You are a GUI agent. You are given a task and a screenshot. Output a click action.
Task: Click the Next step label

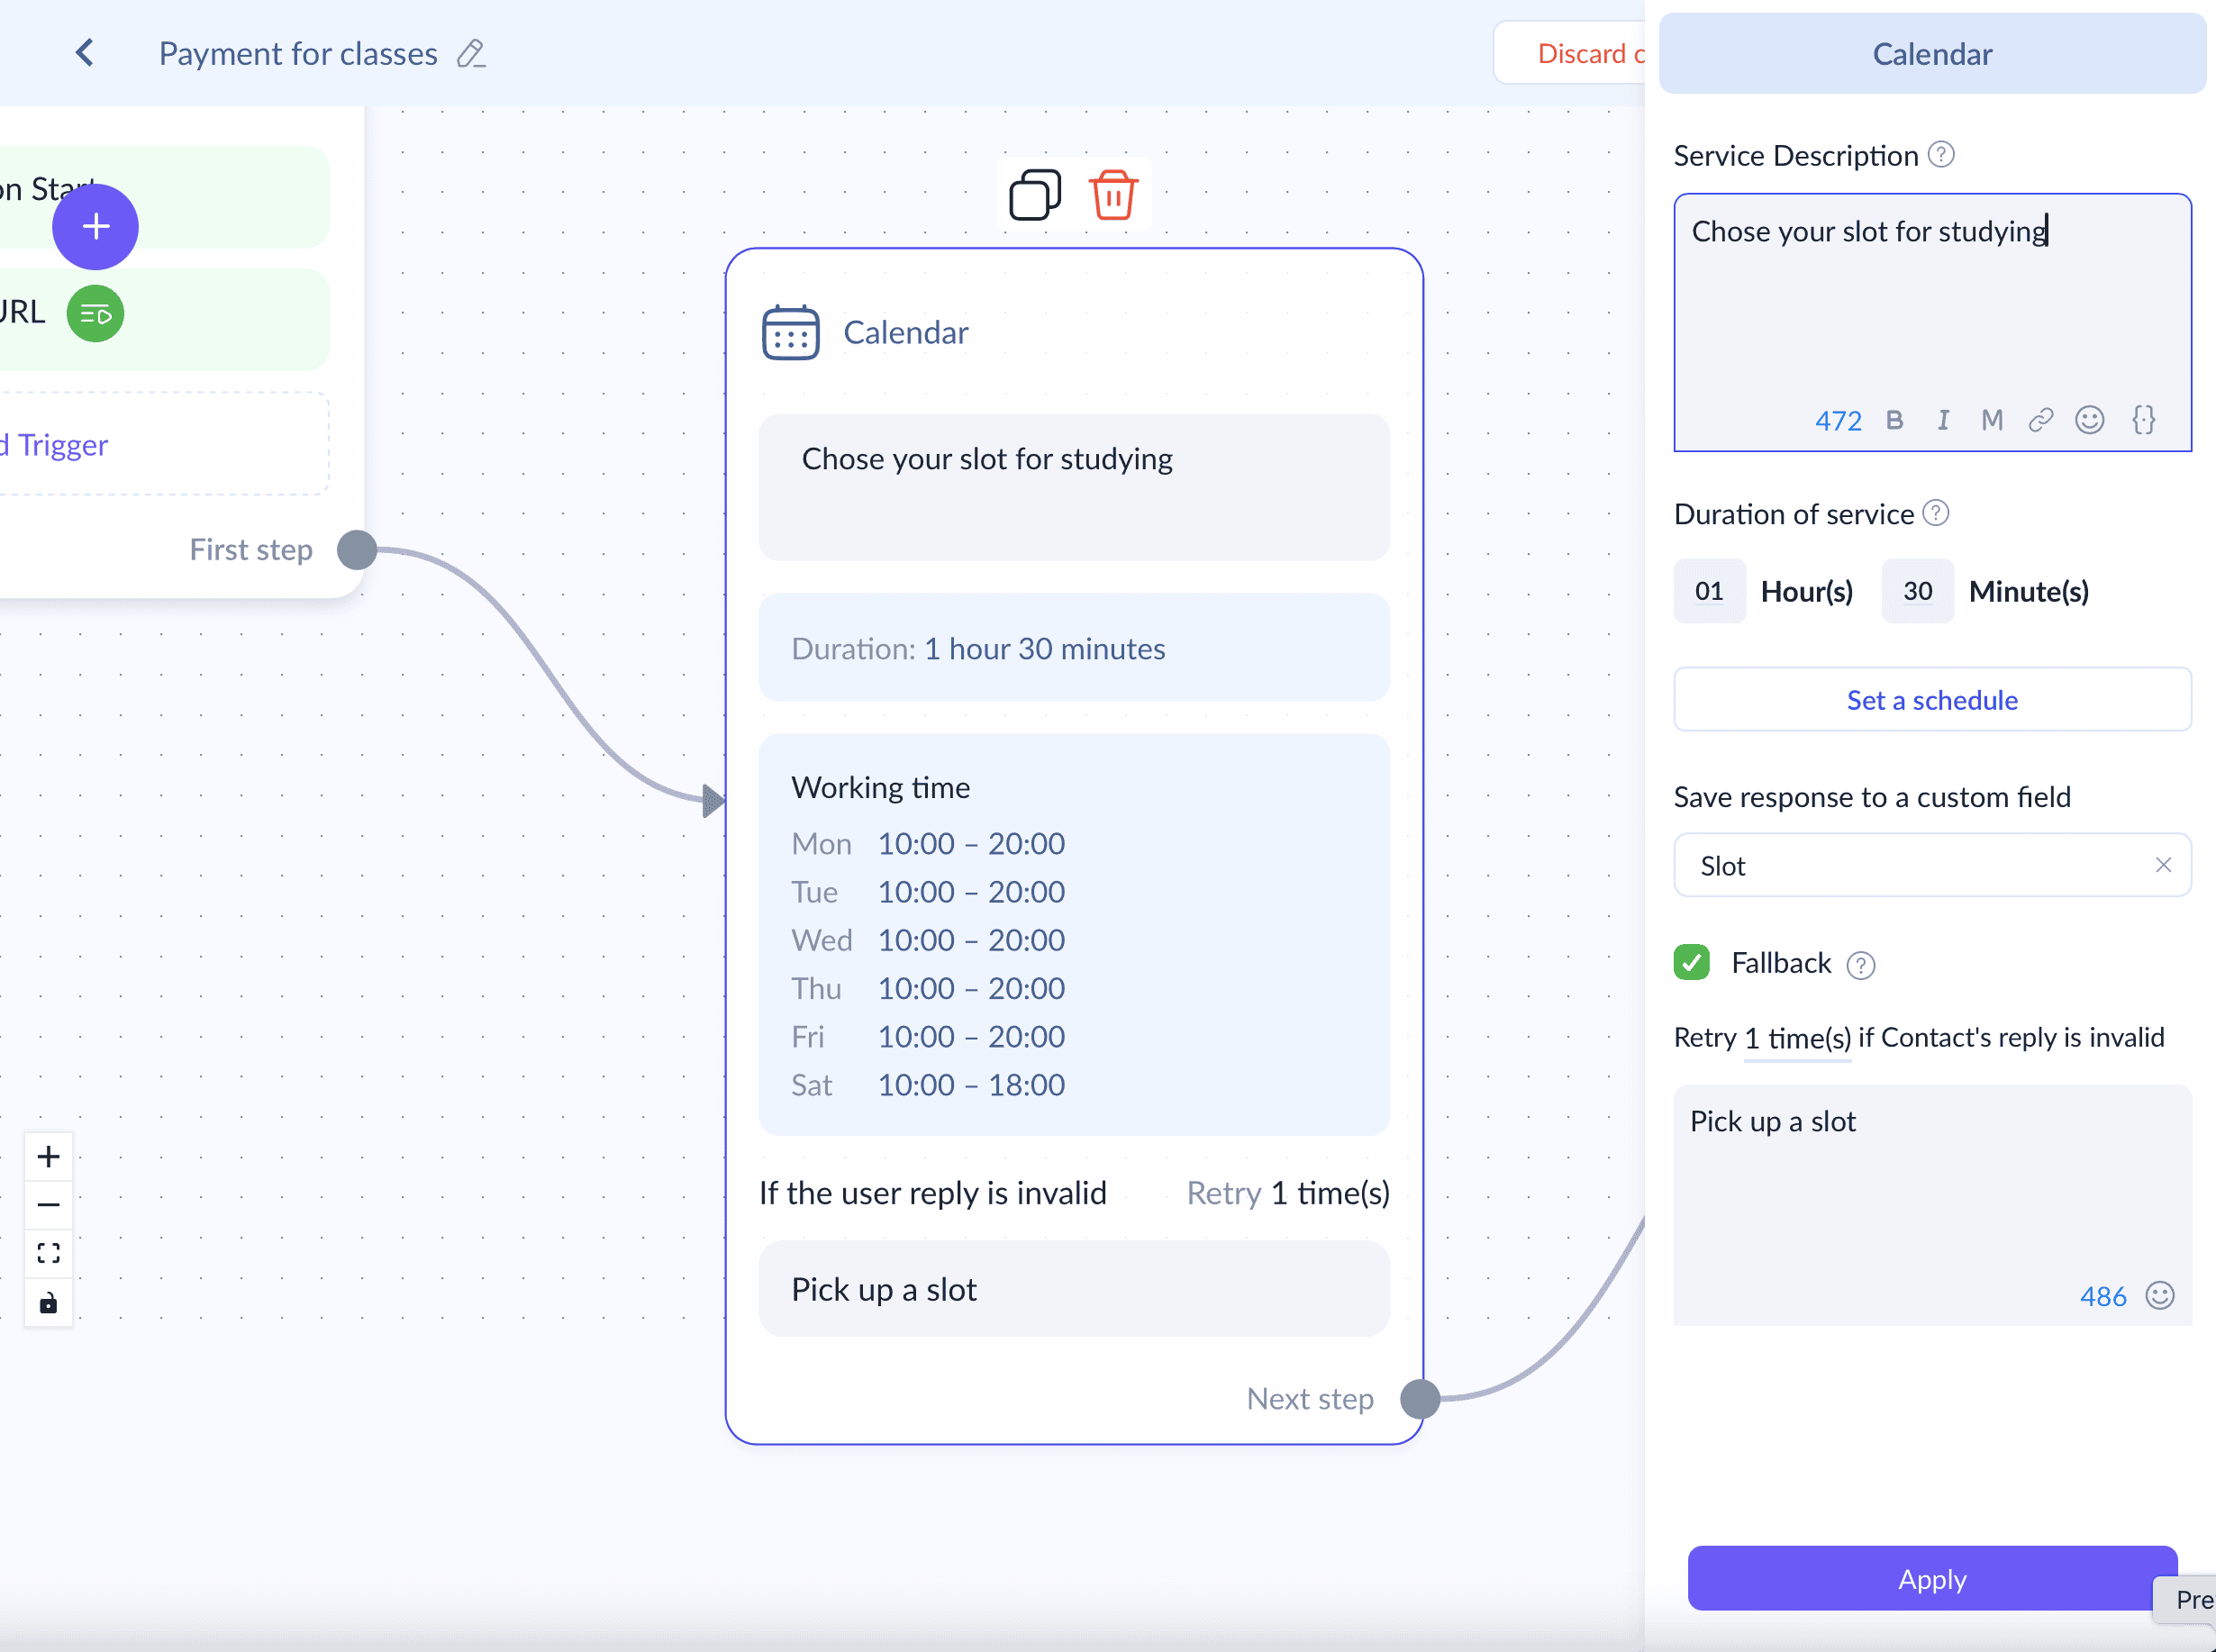coord(1310,1399)
